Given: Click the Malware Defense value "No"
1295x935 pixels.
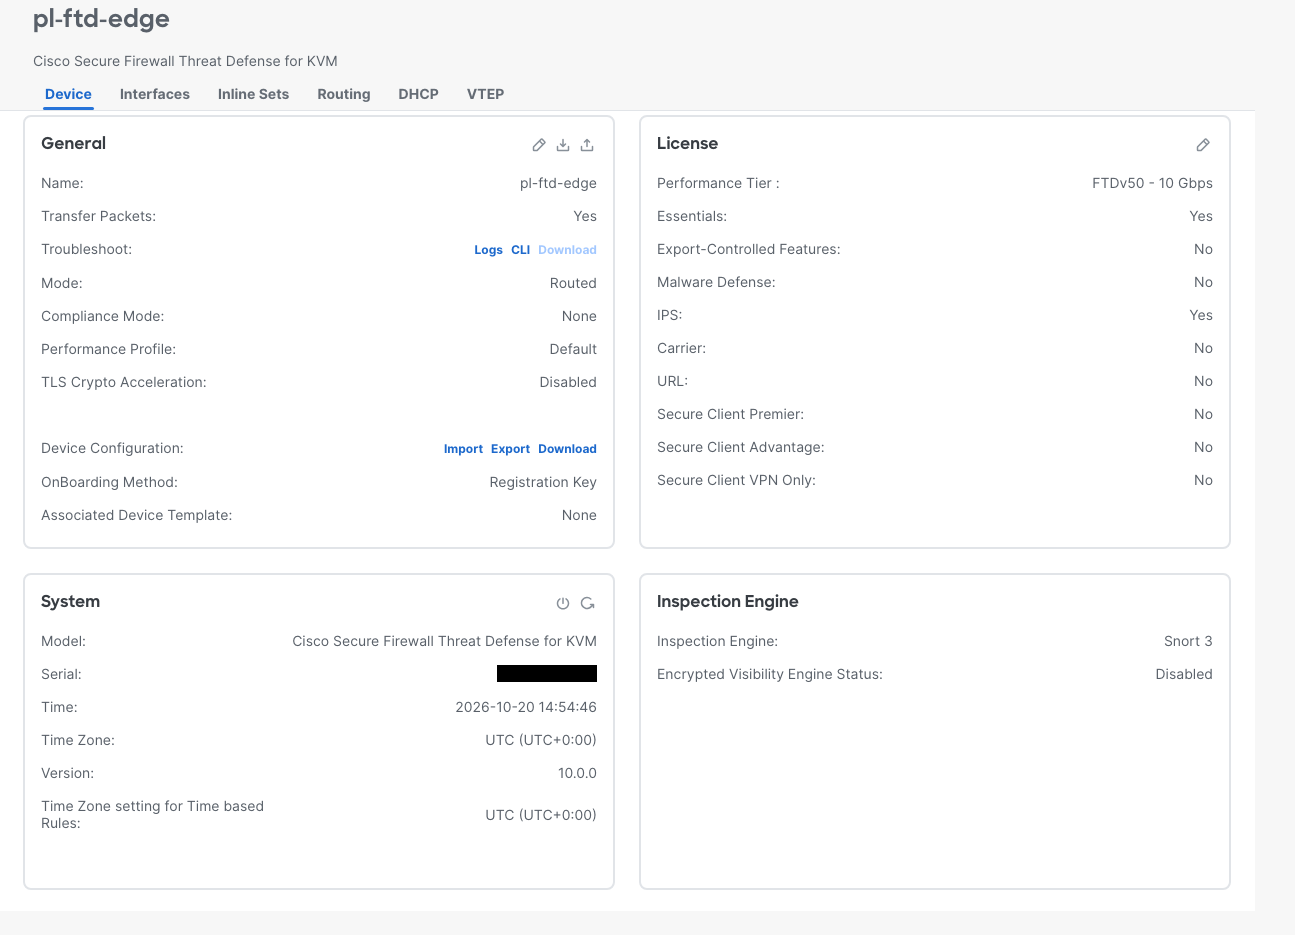Looking at the screenshot, I should [x=1203, y=282].
